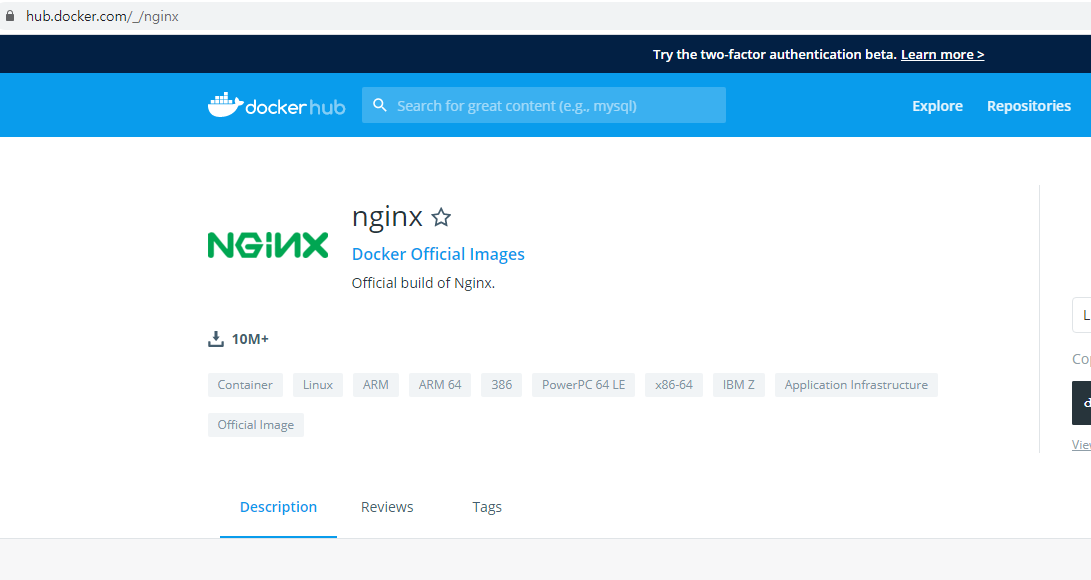The height and width of the screenshot is (580, 1091).
Task: Click the Docker Hub whale logo
Action: click(x=276, y=105)
